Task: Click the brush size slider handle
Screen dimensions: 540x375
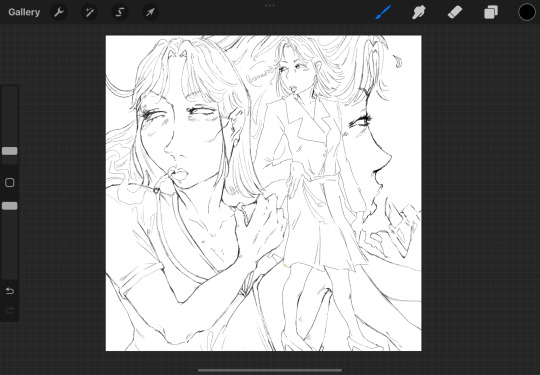Action: [10, 151]
